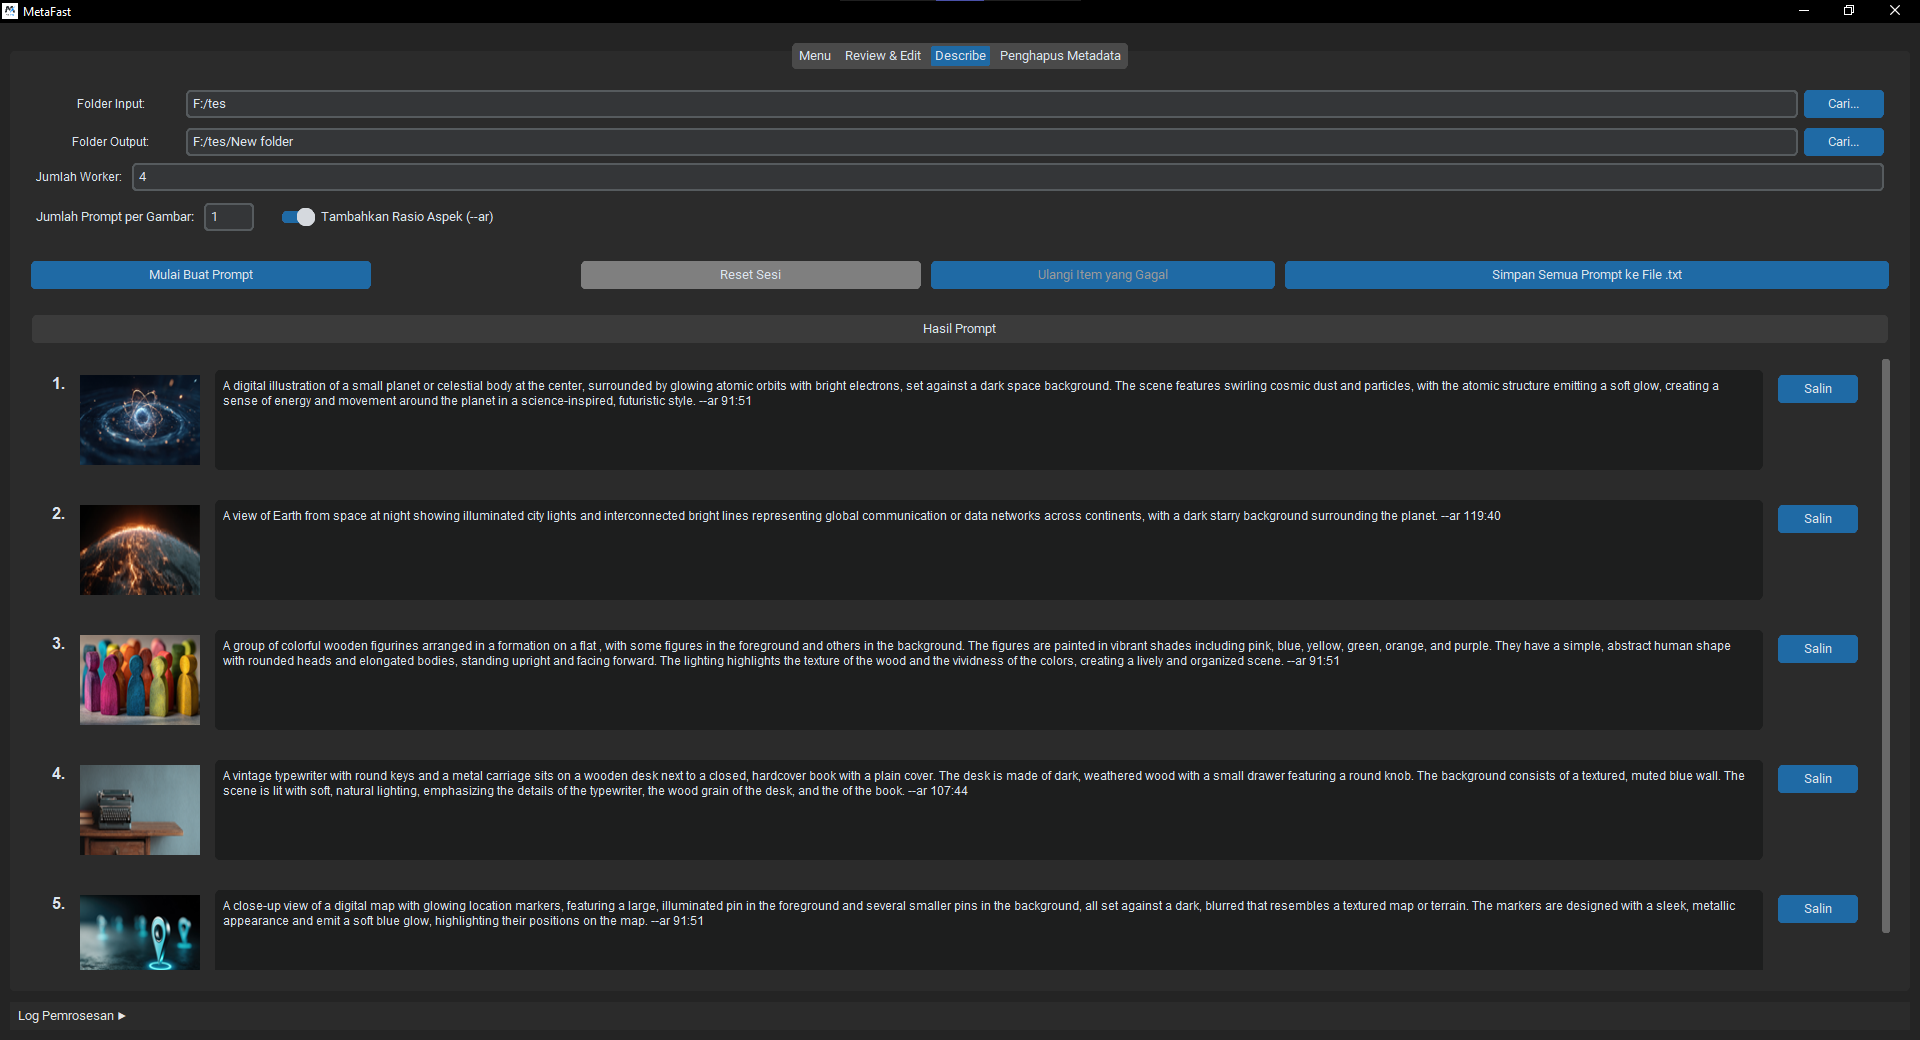The width and height of the screenshot is (1920, 1040).
Task: Open the atomic planet image thumbnail
Action: (140, 420)
